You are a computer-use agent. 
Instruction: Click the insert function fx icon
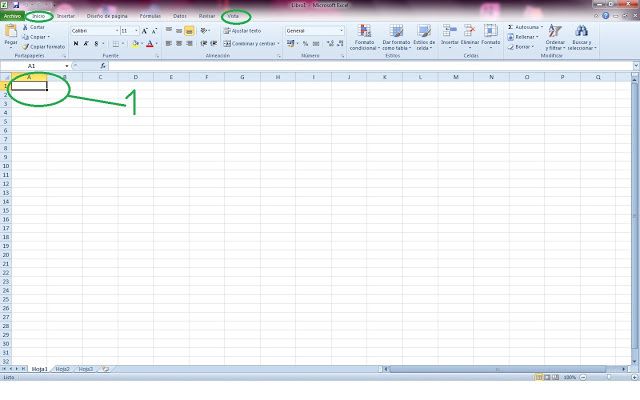[102, 66]
